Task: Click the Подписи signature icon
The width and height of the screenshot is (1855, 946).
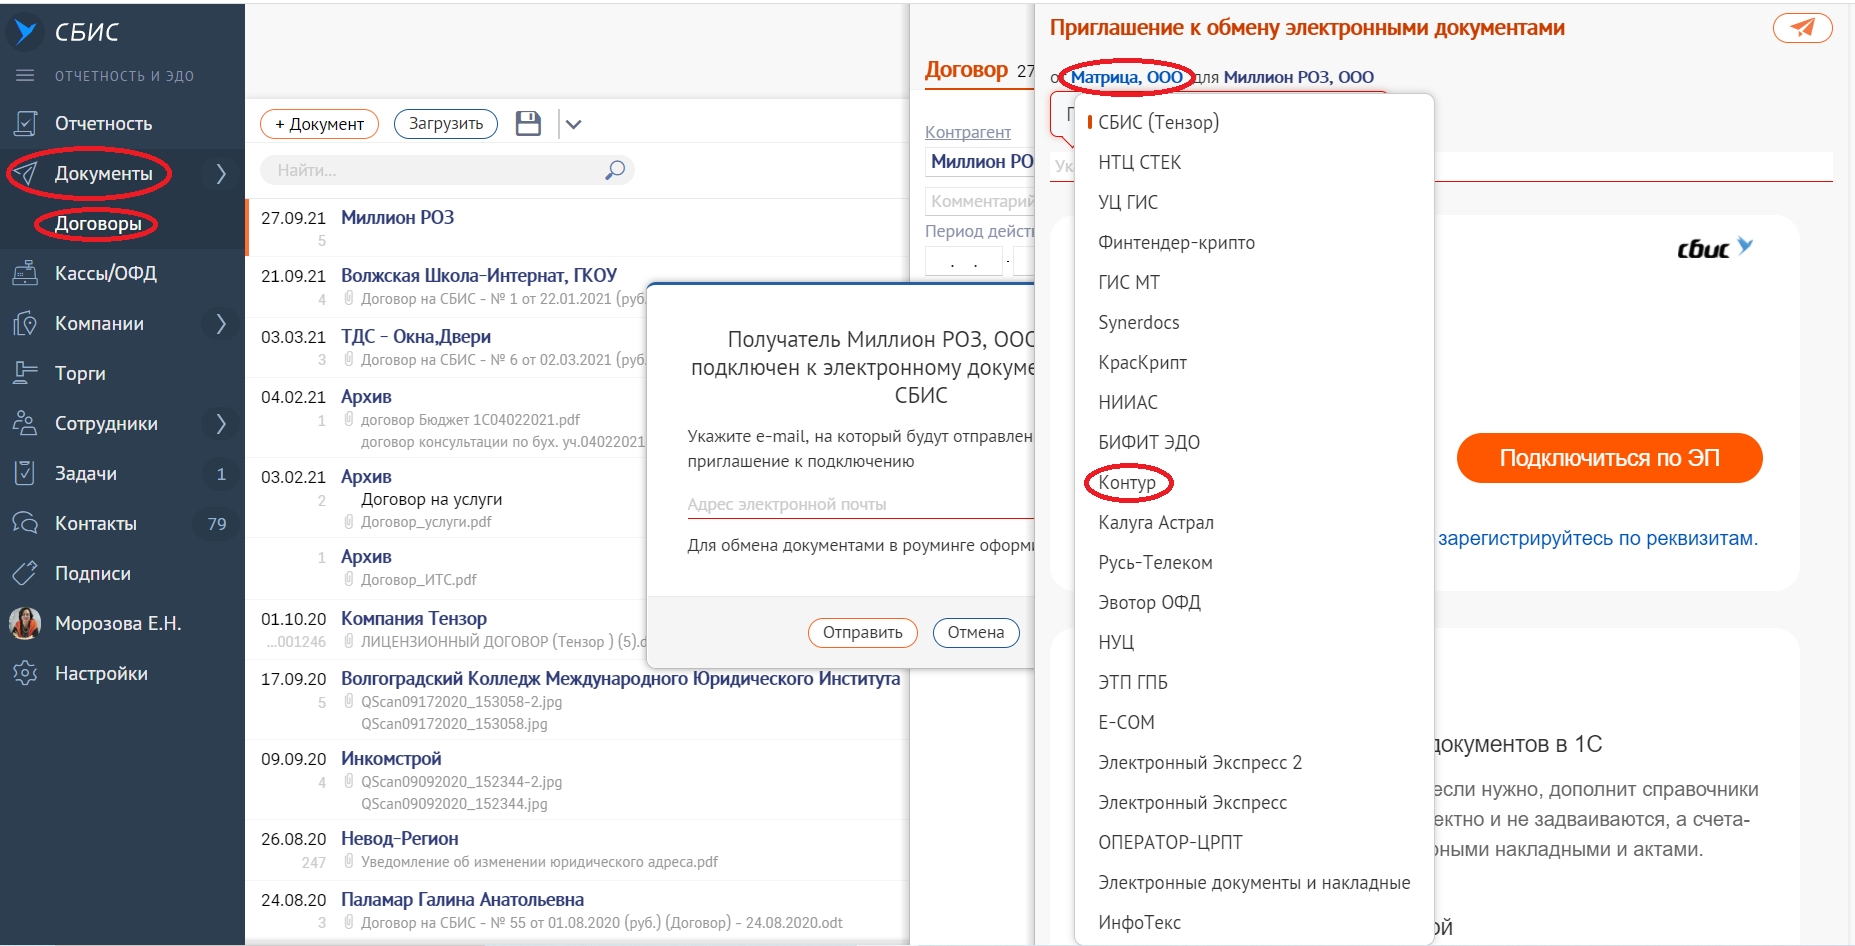Action: pyautogui.click(x=25, y=573)
